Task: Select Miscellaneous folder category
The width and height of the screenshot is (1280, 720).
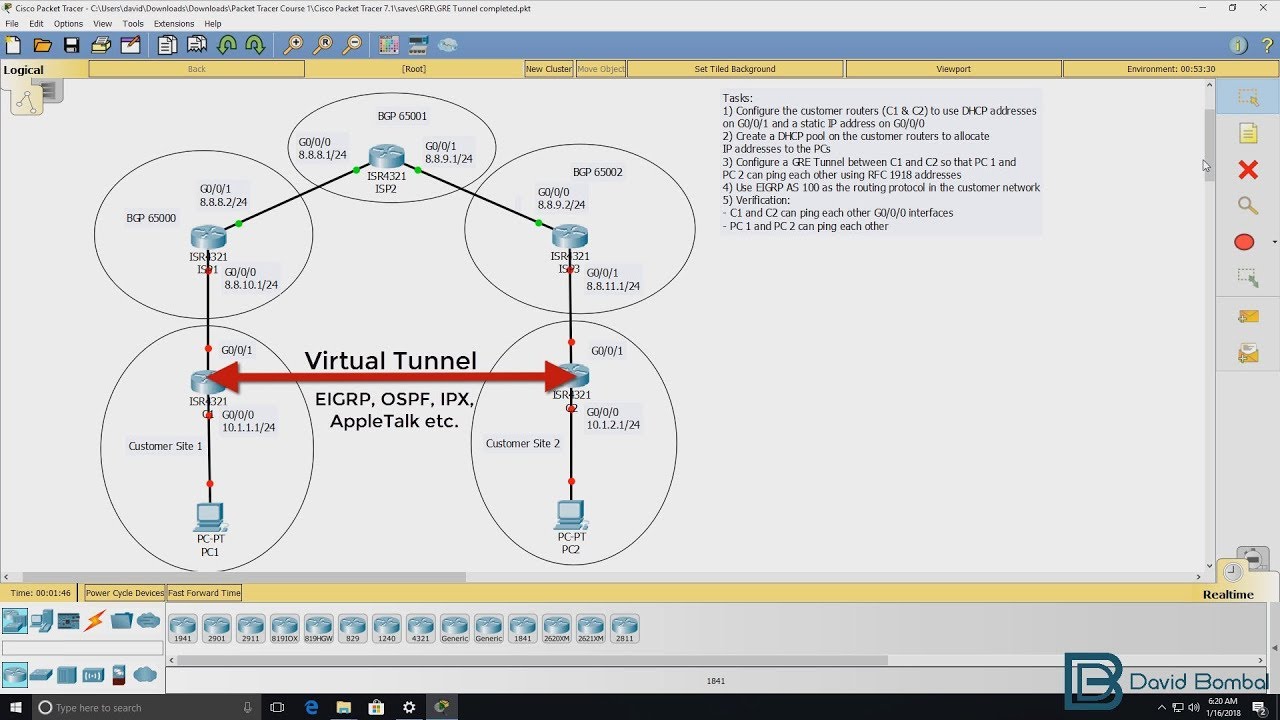Action: (x=122, y=621)
